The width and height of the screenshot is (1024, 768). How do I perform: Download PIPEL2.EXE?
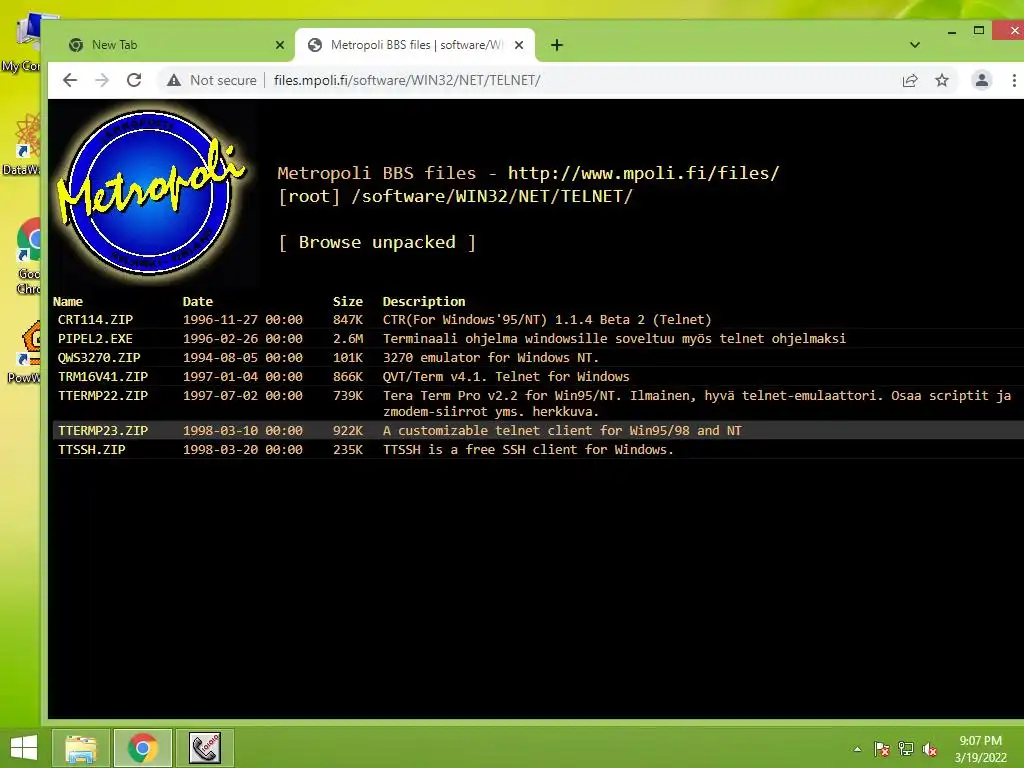click(x=95, y=339)
